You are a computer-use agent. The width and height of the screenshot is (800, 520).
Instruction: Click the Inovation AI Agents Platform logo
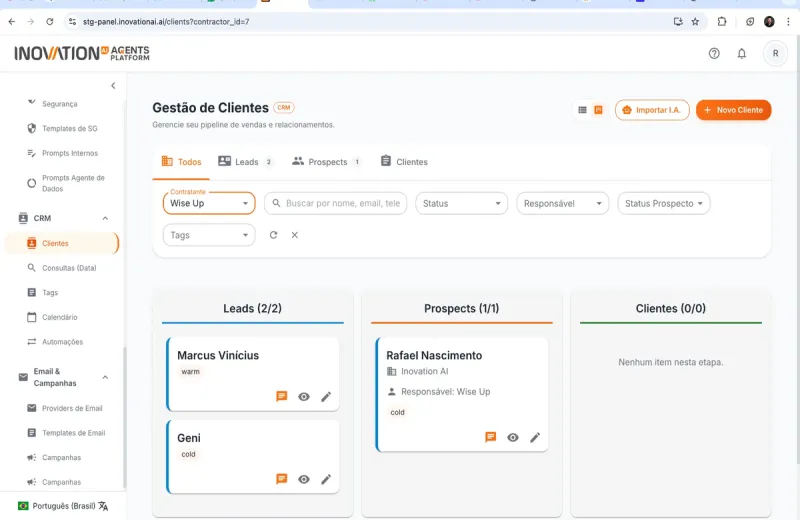82,53
